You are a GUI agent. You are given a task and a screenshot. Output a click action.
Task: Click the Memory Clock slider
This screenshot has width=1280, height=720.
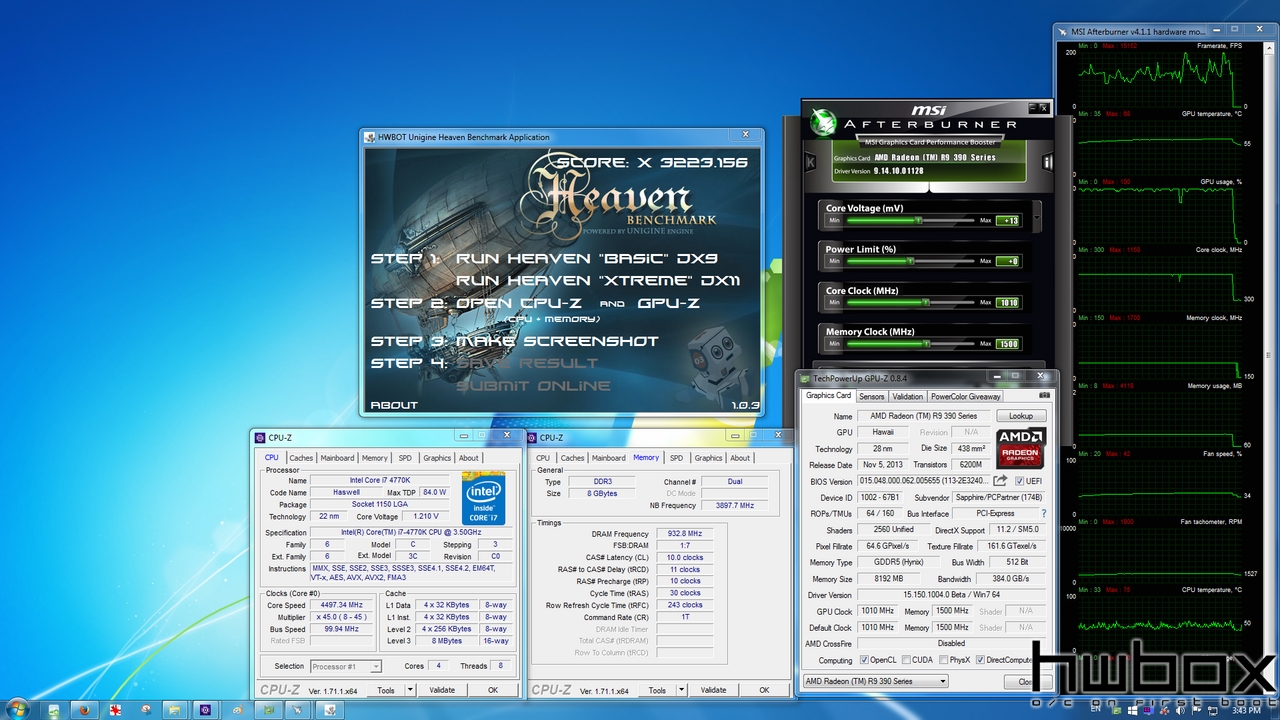[x=910, y=343]
